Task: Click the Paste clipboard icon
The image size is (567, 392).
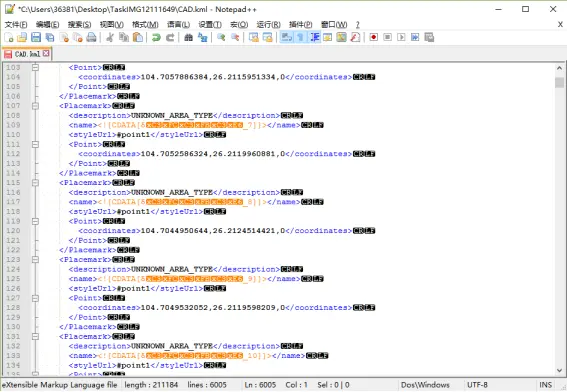Action: [138, 37]
